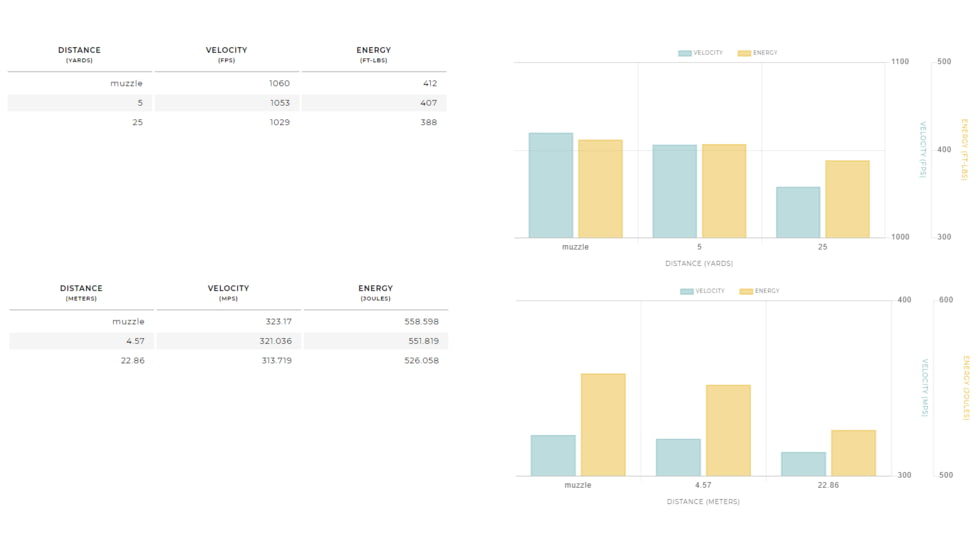978x550 pixels.
Task: Toggle the ENERGY legend in the yards chart
Action: (757, 53)
